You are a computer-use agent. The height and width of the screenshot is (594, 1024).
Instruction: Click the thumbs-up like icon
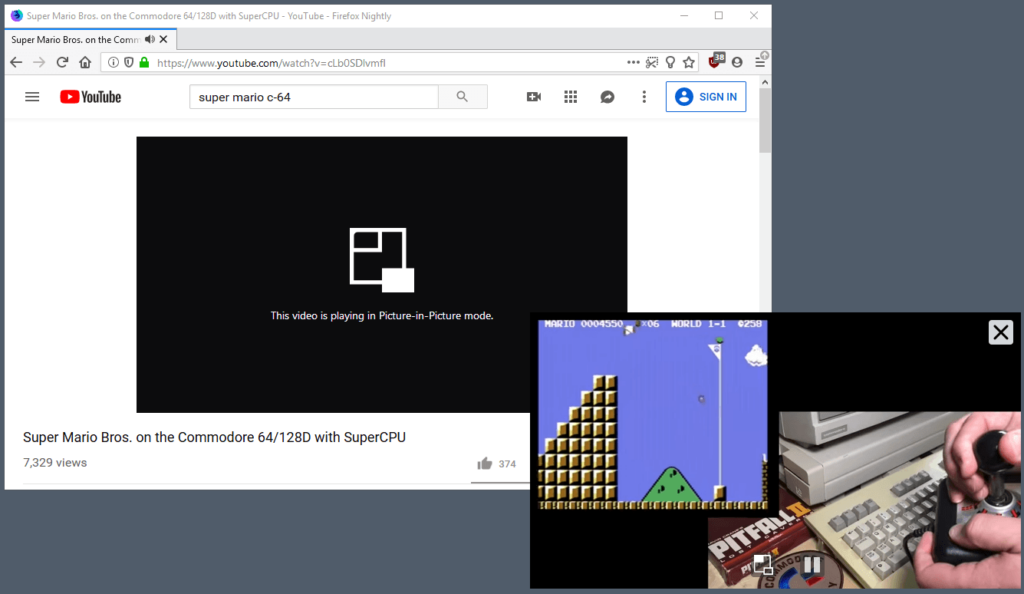485,463
